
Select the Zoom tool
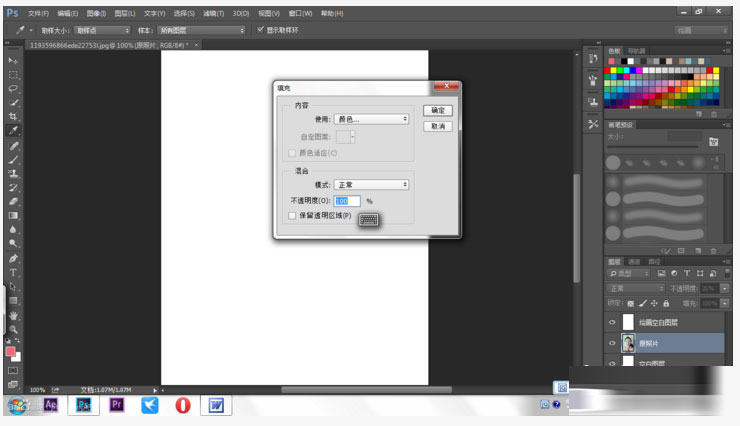13,329
